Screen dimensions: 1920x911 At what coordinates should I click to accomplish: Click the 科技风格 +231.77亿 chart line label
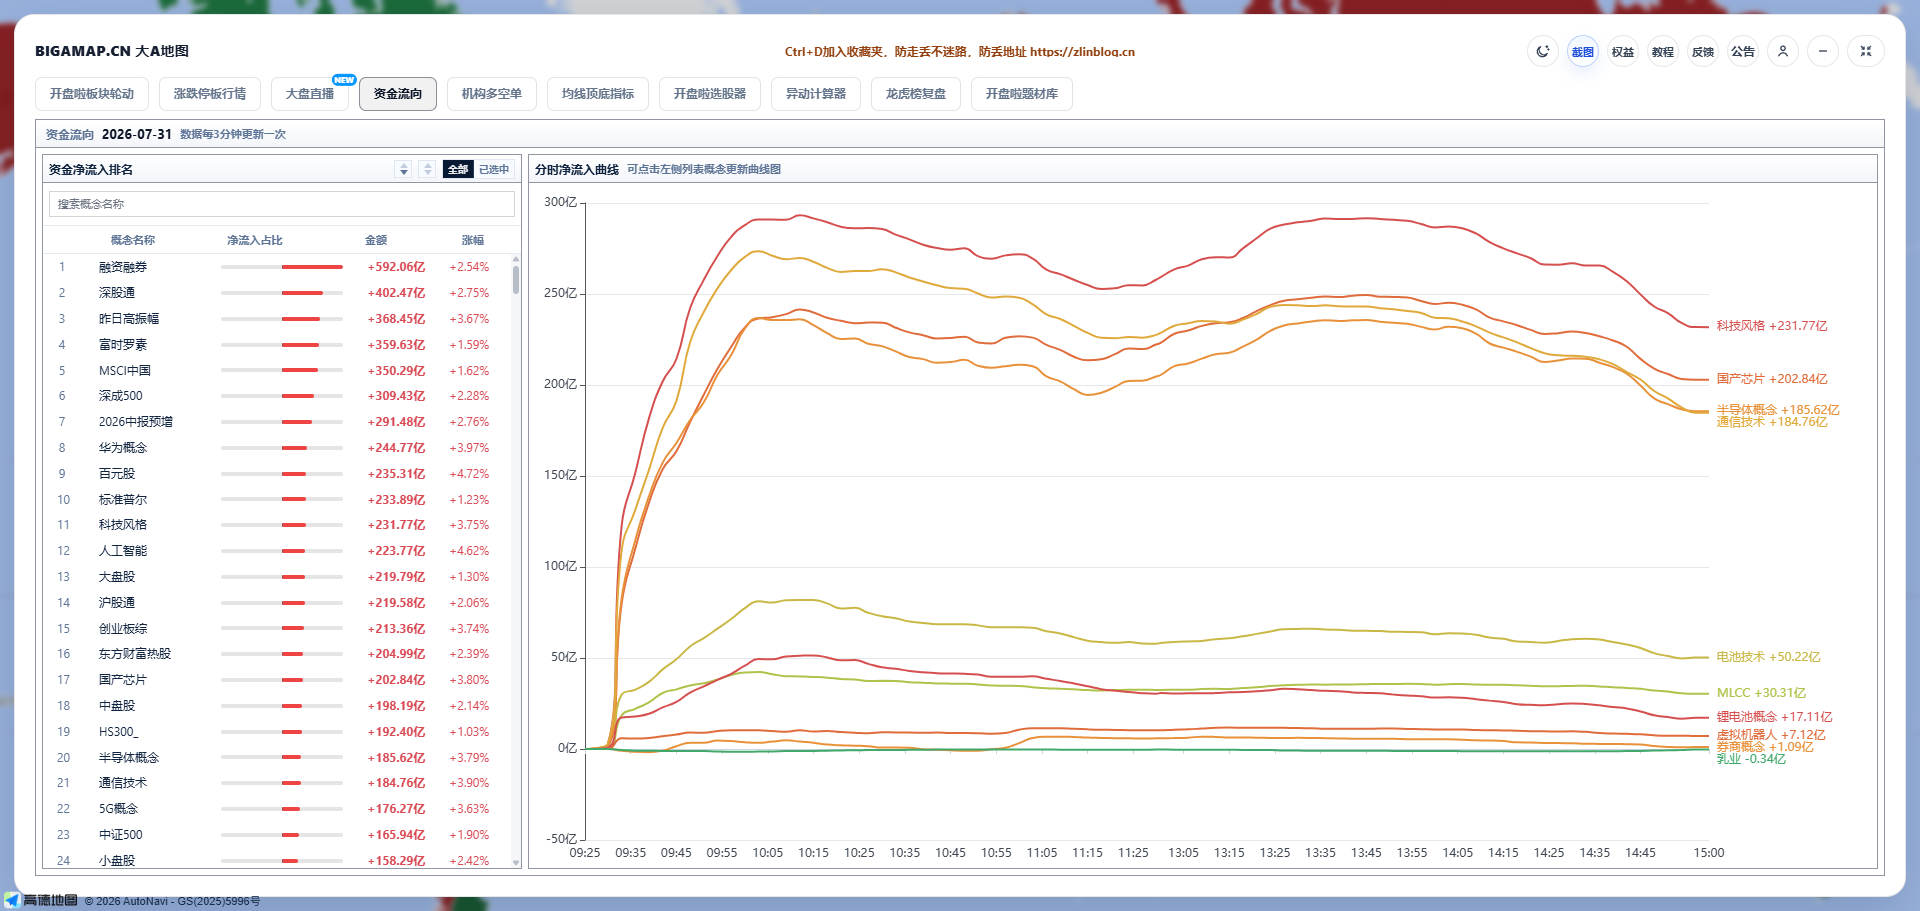coord(1772,326)
